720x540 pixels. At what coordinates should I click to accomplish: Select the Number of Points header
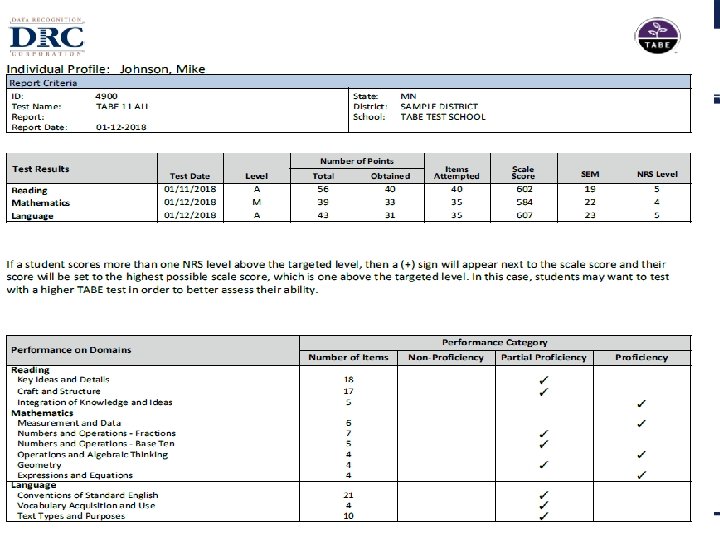tap(357, 161)
